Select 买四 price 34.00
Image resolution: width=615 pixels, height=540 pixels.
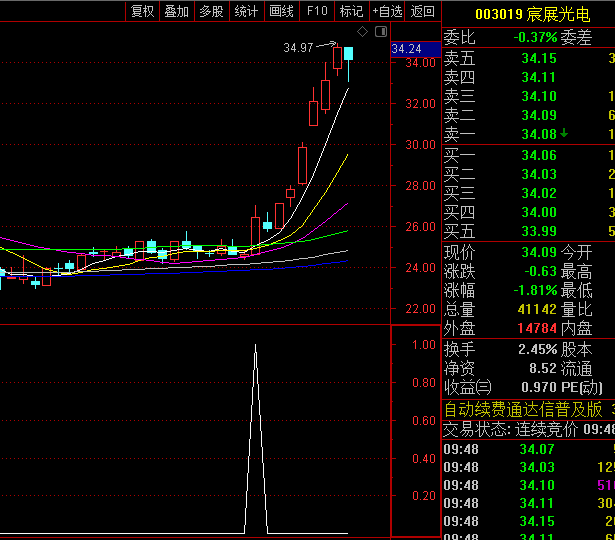[539, 212]
